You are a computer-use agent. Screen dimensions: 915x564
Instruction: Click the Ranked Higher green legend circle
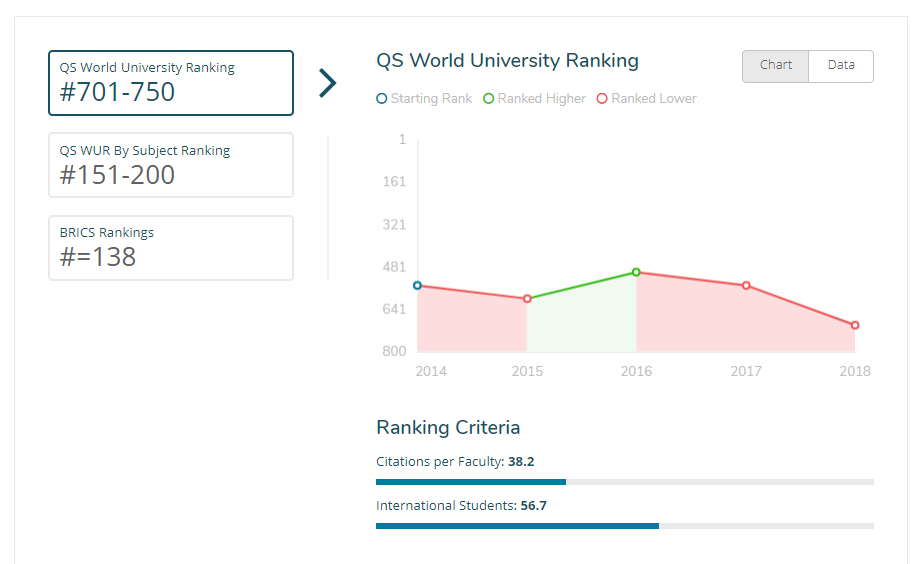pyautogui.click(x=488, y=99)
